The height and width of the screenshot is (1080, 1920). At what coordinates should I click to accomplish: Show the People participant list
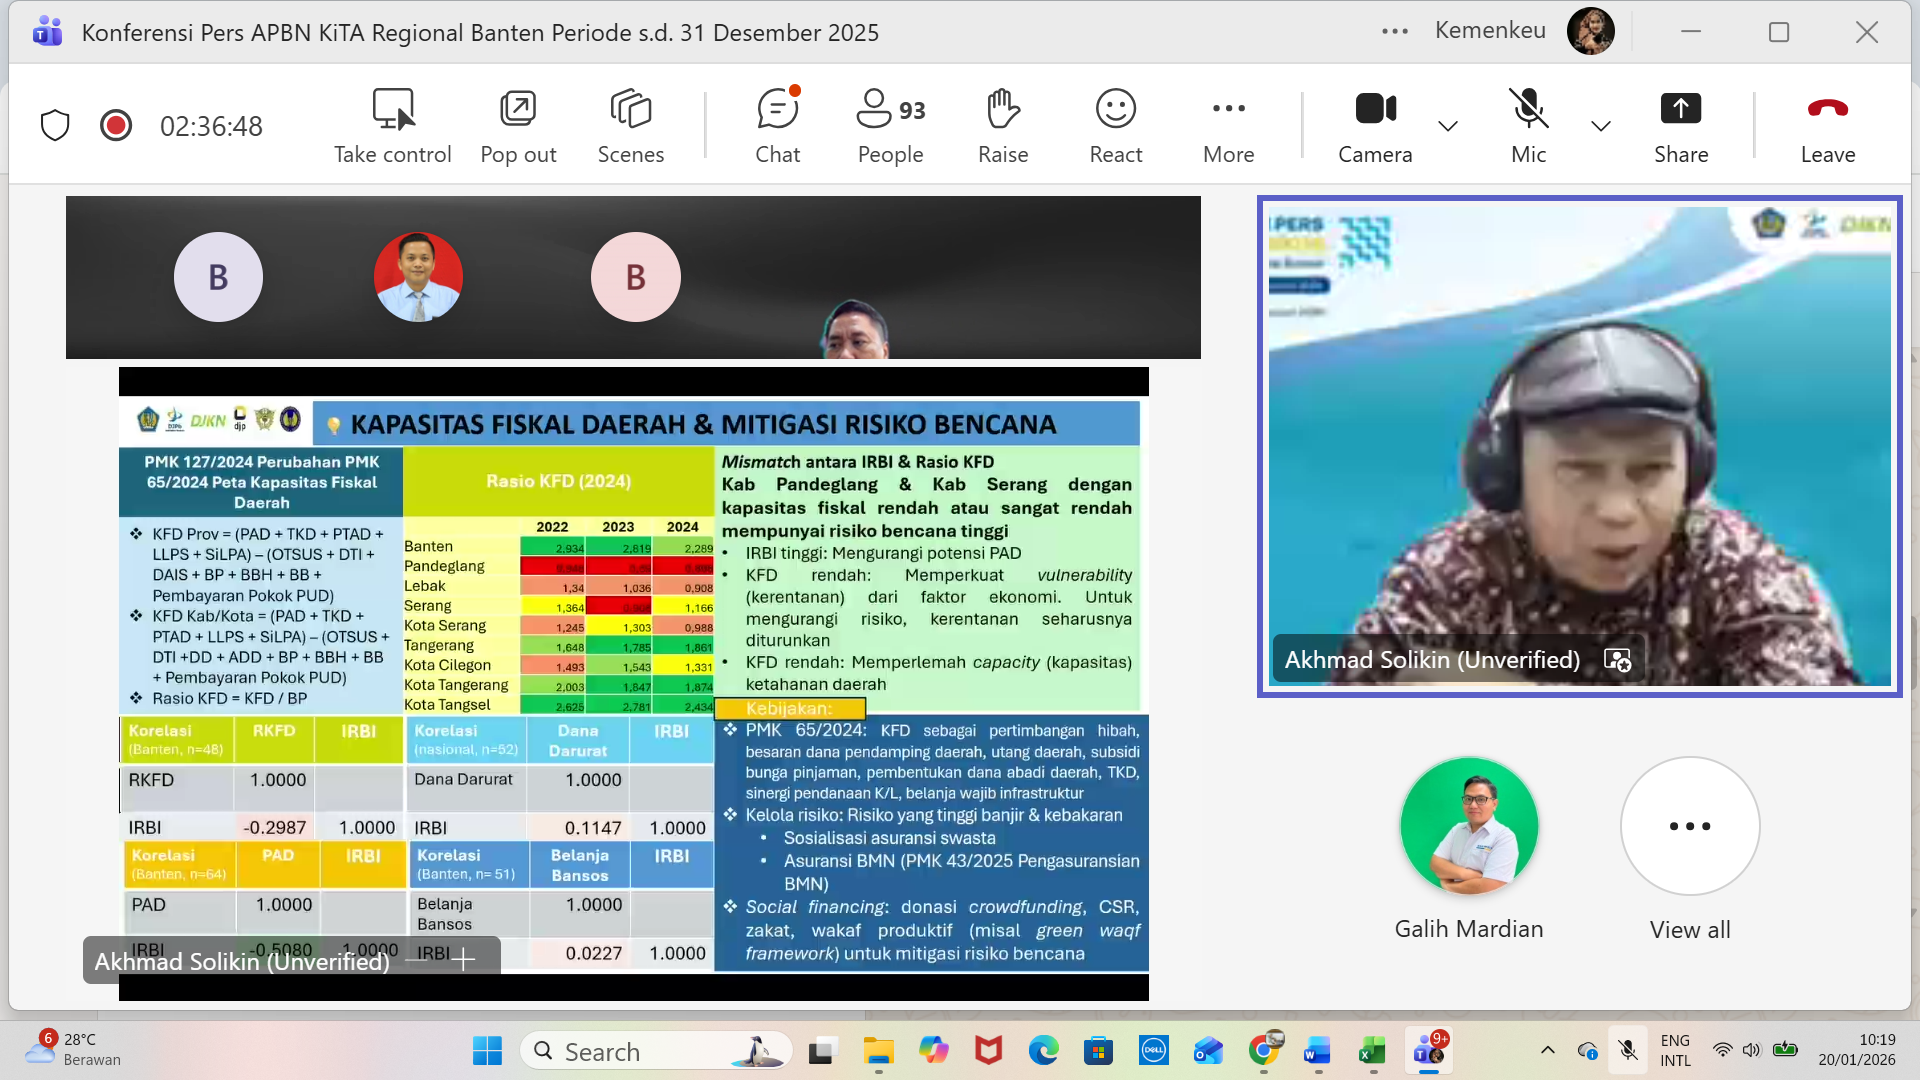(x=890, y=109)
